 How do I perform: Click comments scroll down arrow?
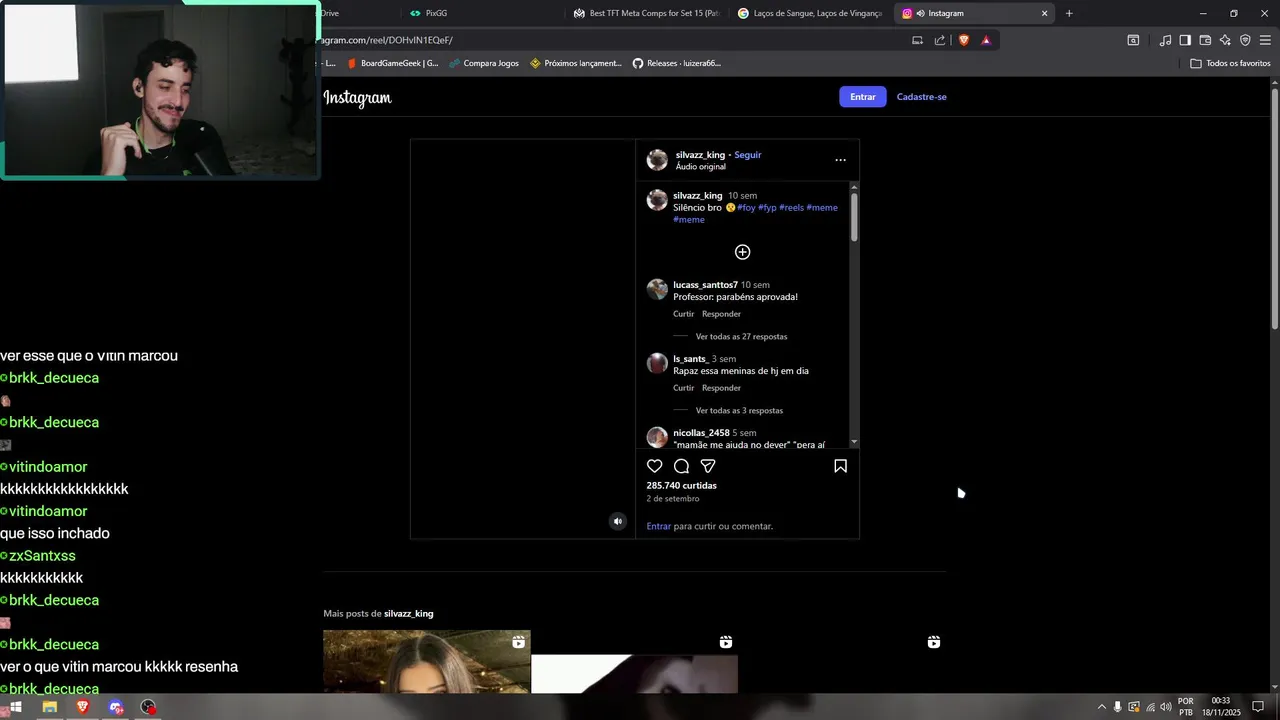(854, 442)
